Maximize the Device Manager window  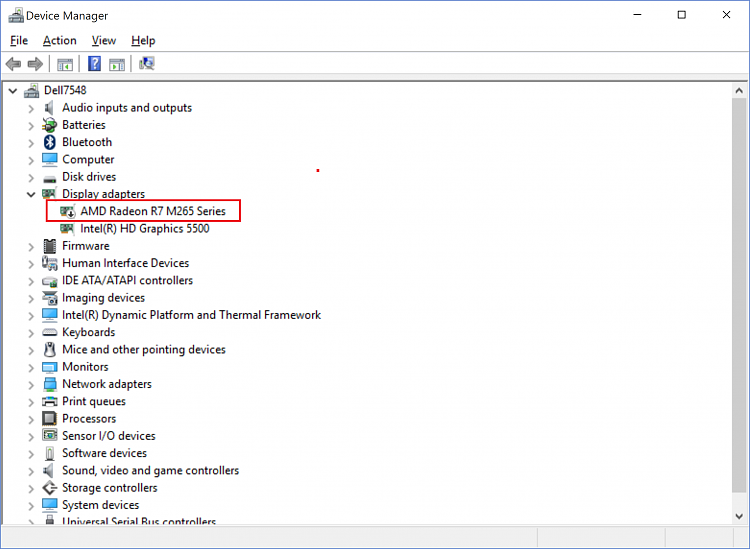(682, 15)
